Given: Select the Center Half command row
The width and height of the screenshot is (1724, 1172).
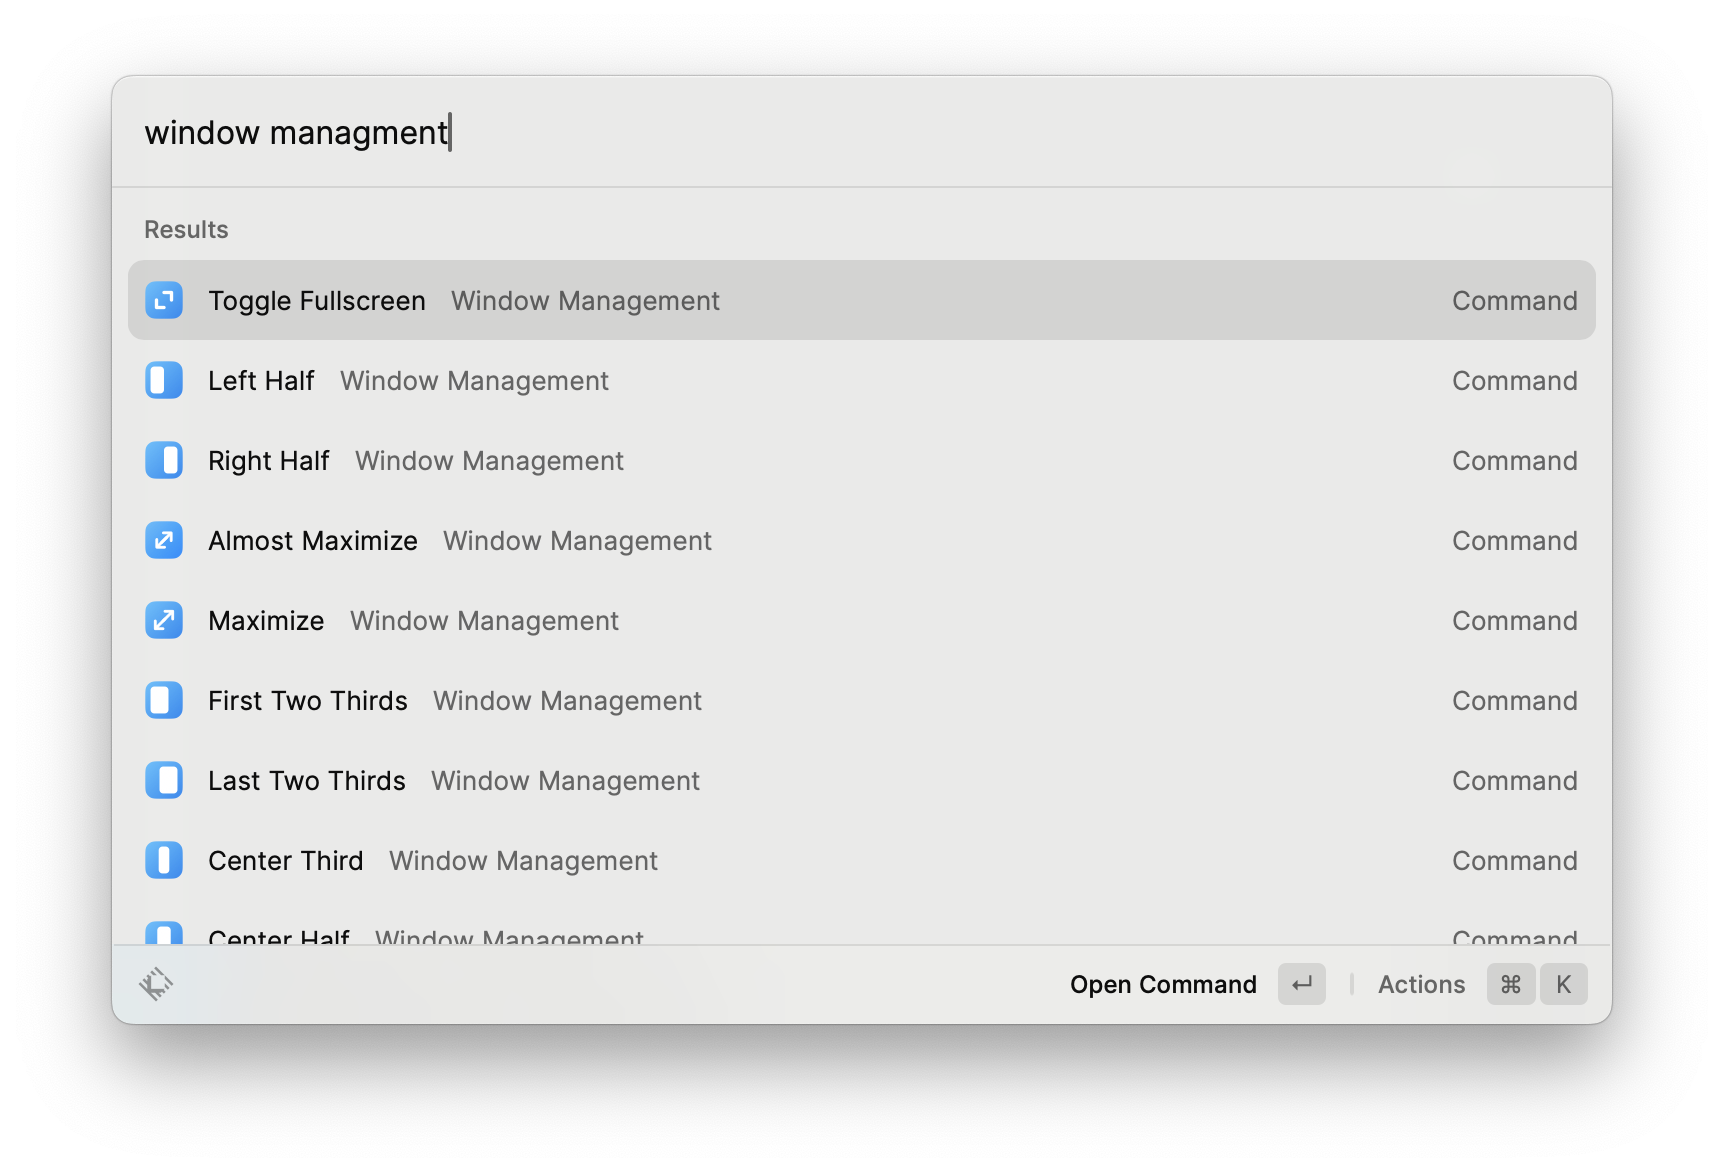Looking at the screenshot, I should 860,934.
